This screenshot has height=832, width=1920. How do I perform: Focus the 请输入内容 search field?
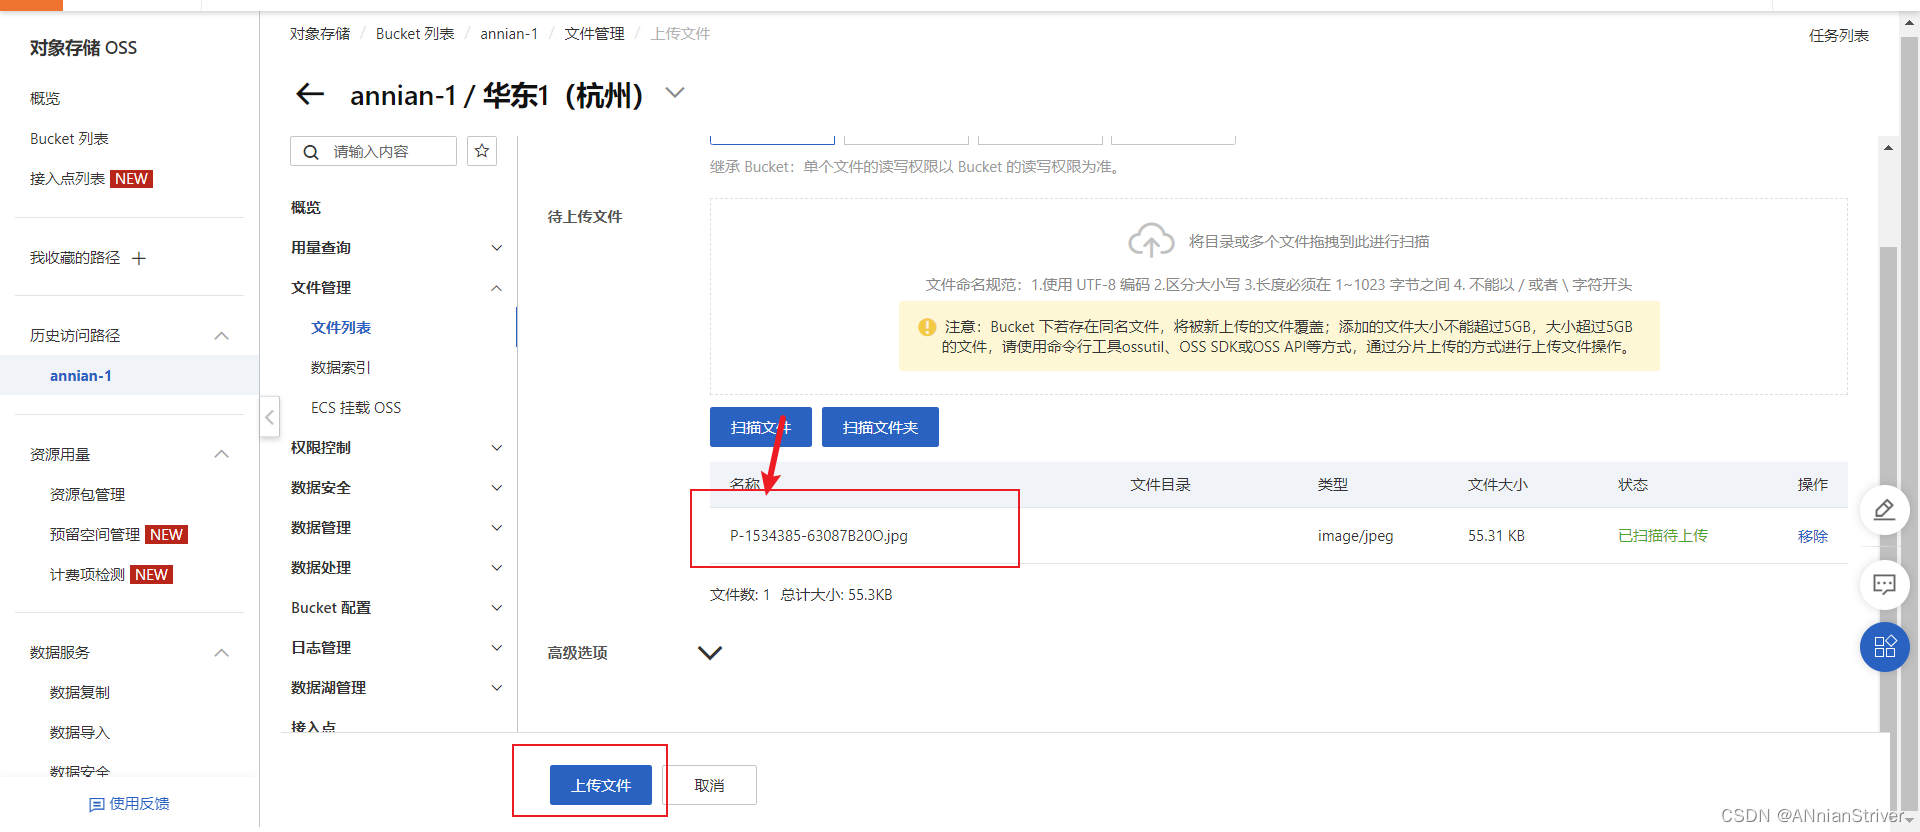click(373, 151)
